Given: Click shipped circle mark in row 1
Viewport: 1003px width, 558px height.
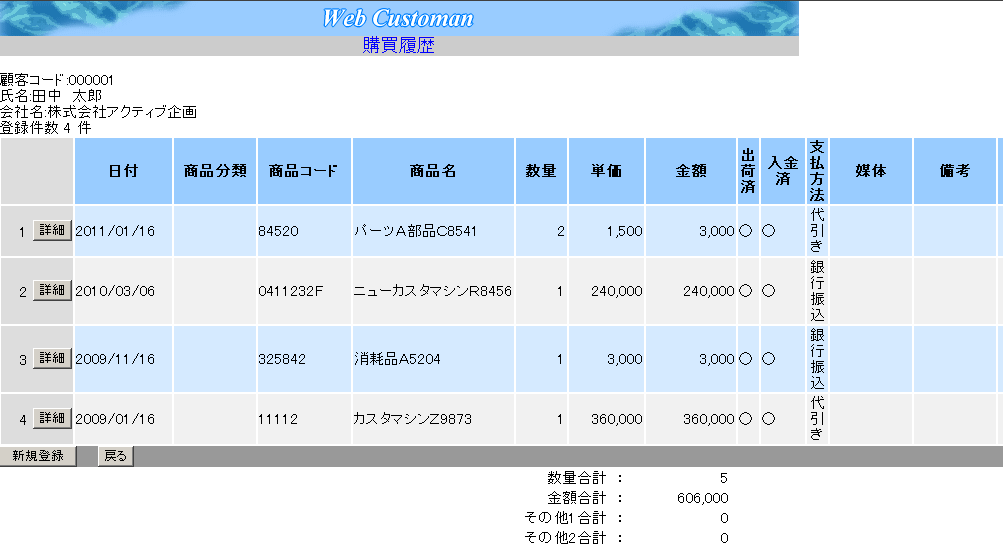Looking at the screenshot, I should pyautogui.click(x=745, y=231).
